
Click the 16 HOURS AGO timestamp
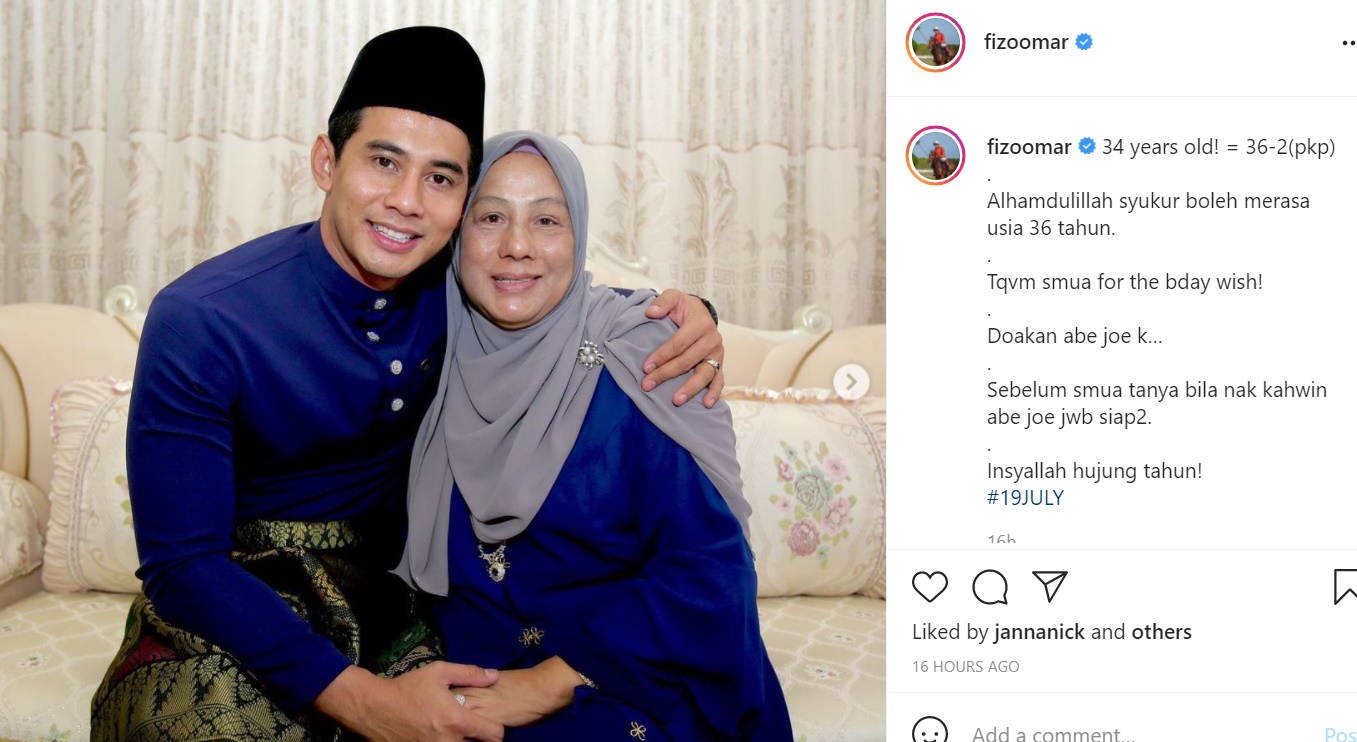pyautogui.click(x=966, y=666)
